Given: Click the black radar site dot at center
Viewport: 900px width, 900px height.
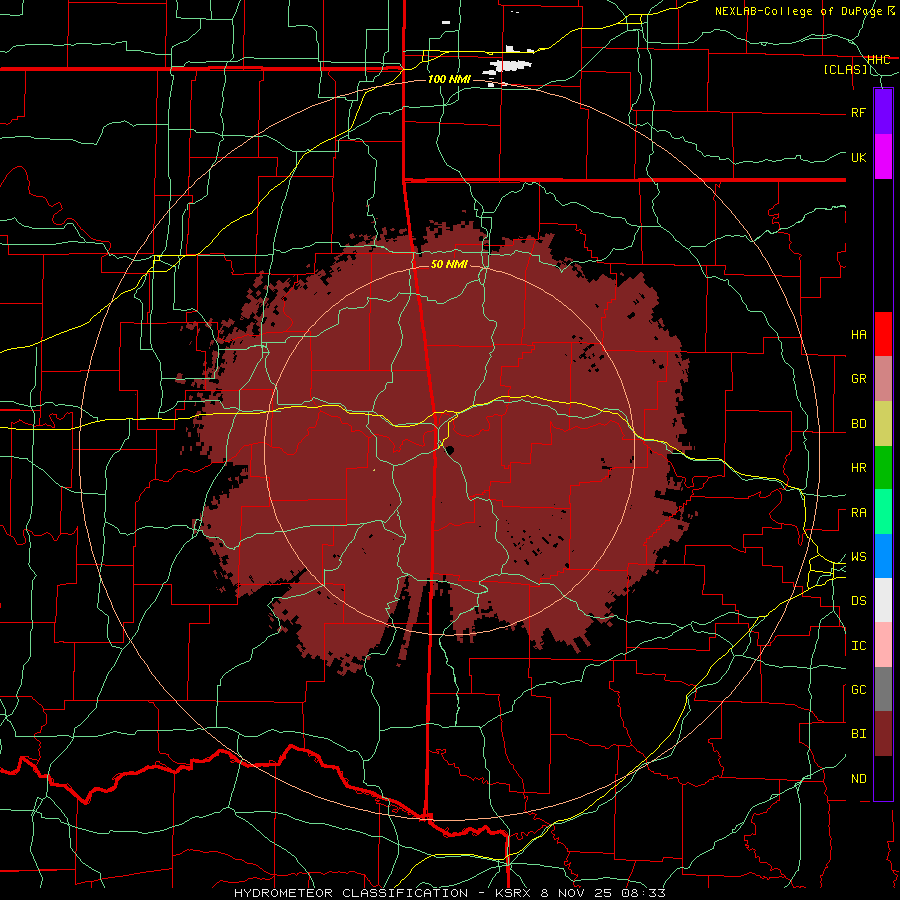Looking at the screenshot, I should [450, 449].
